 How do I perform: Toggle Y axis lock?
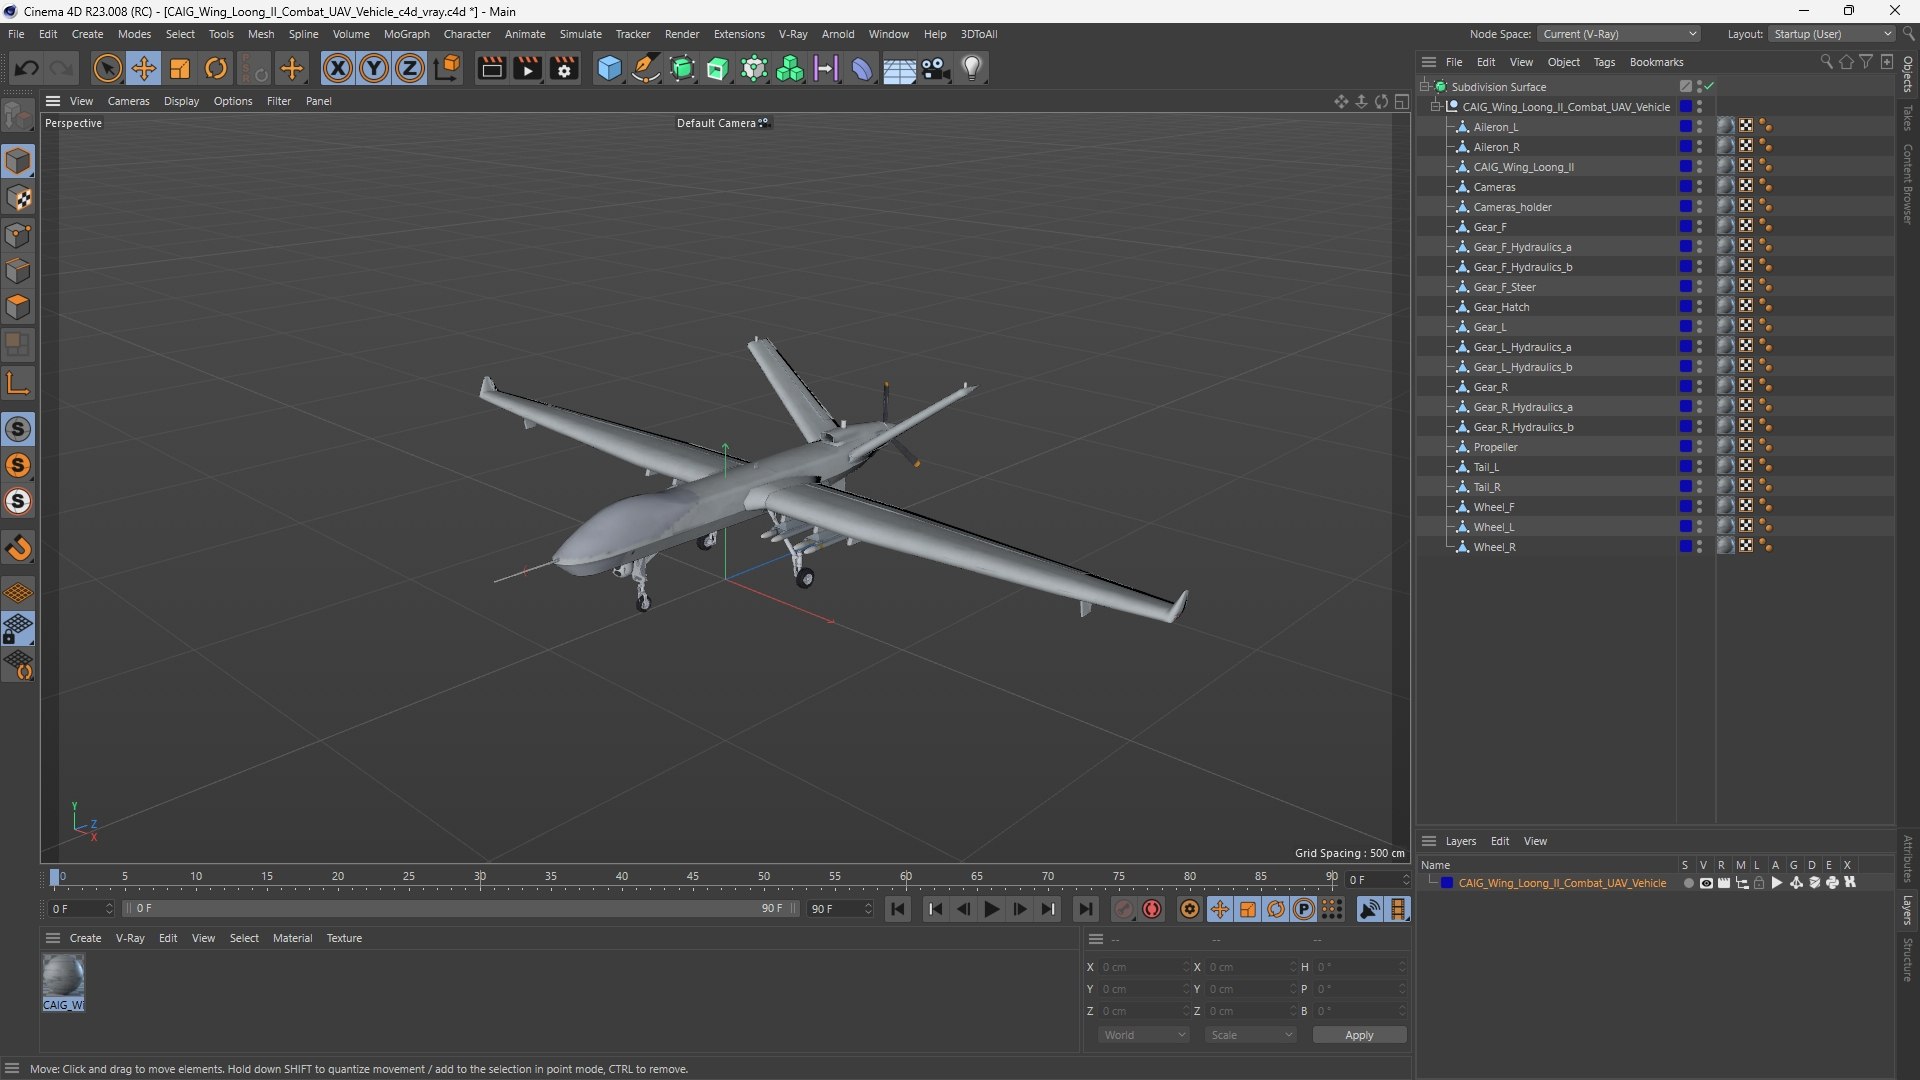(374, 68)
